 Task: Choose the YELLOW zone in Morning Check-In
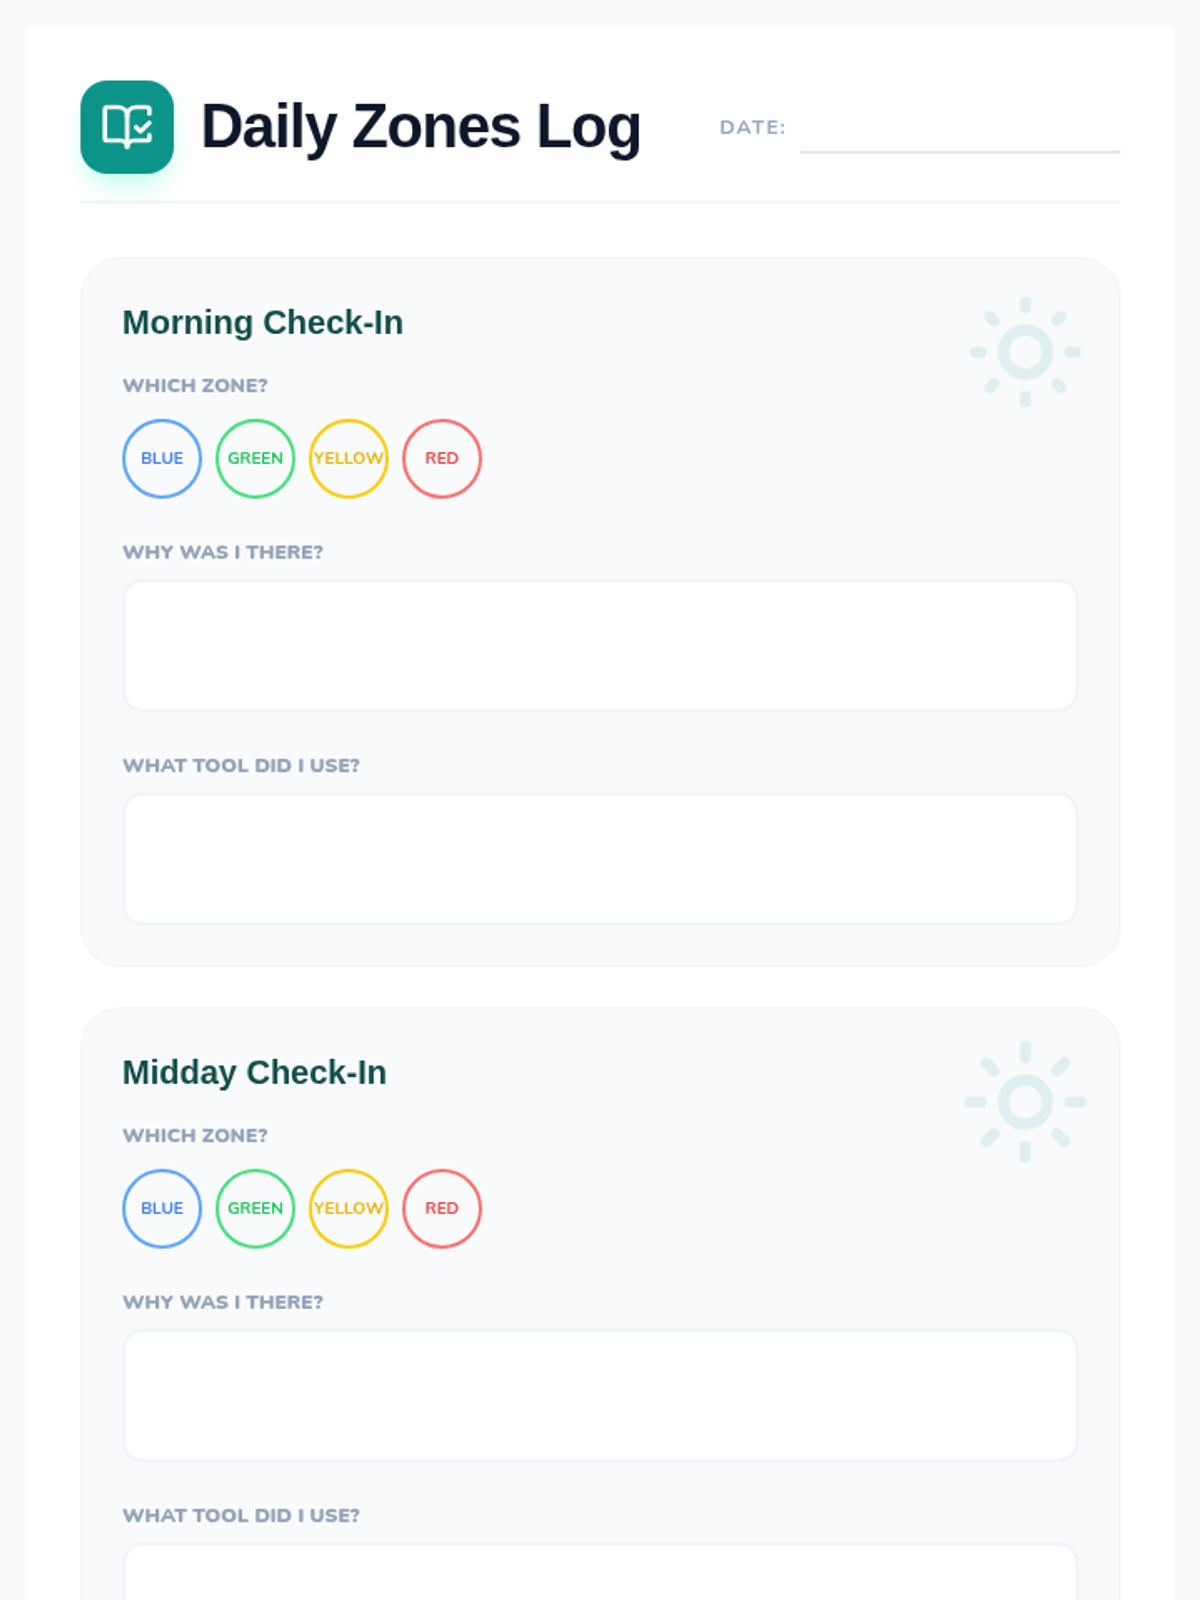[349, 458]
